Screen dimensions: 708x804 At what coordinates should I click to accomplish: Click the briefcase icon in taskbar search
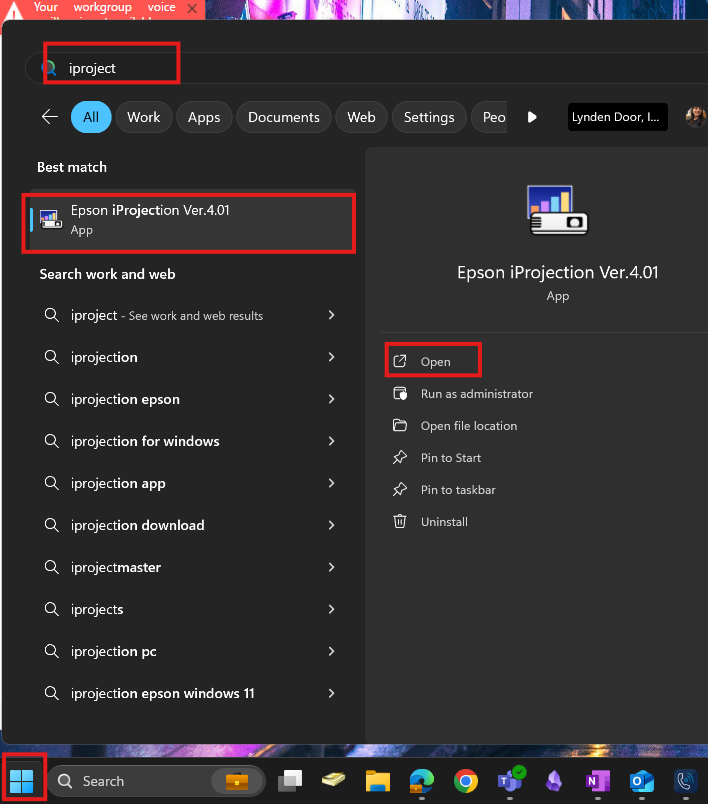237,781
